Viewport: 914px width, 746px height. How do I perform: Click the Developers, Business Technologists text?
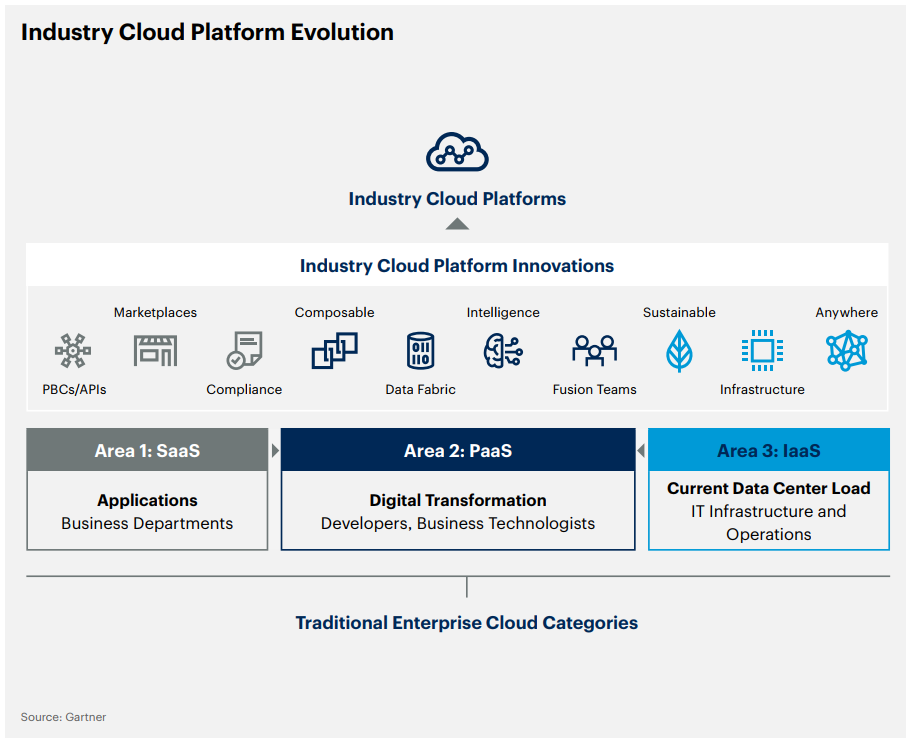(x=458, y=523)
